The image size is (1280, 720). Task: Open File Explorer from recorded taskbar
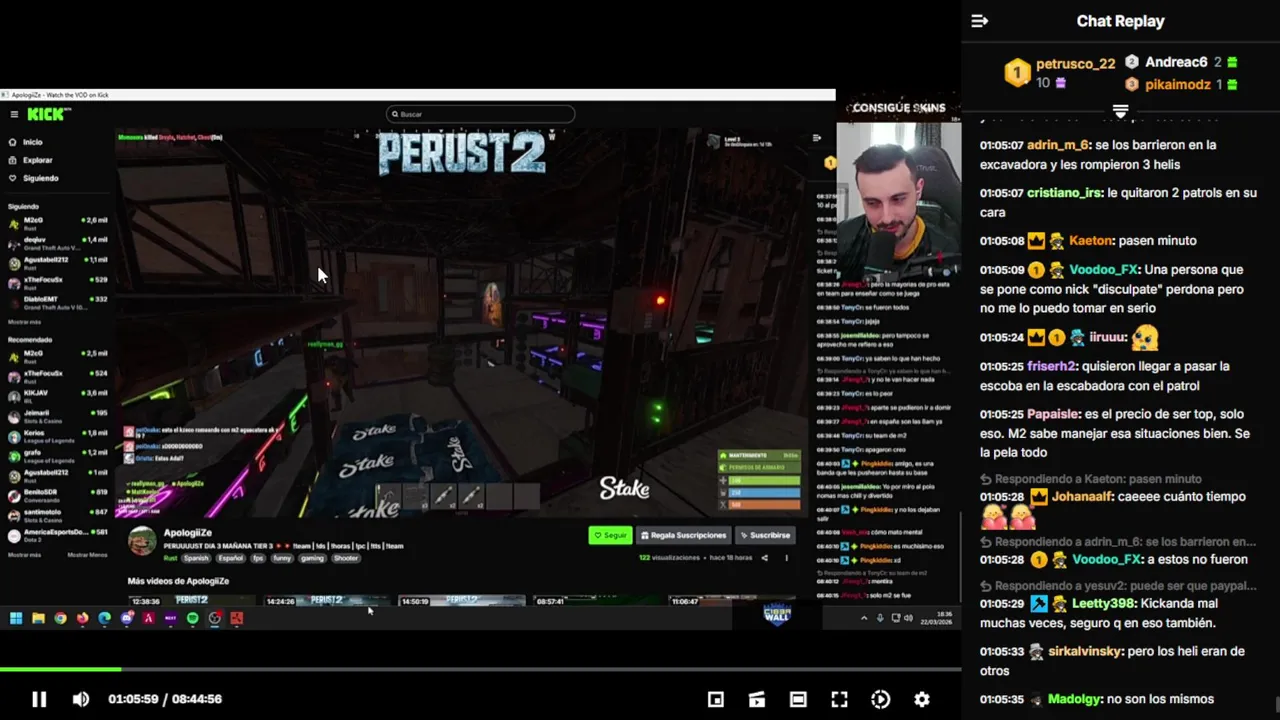point(38,618)
